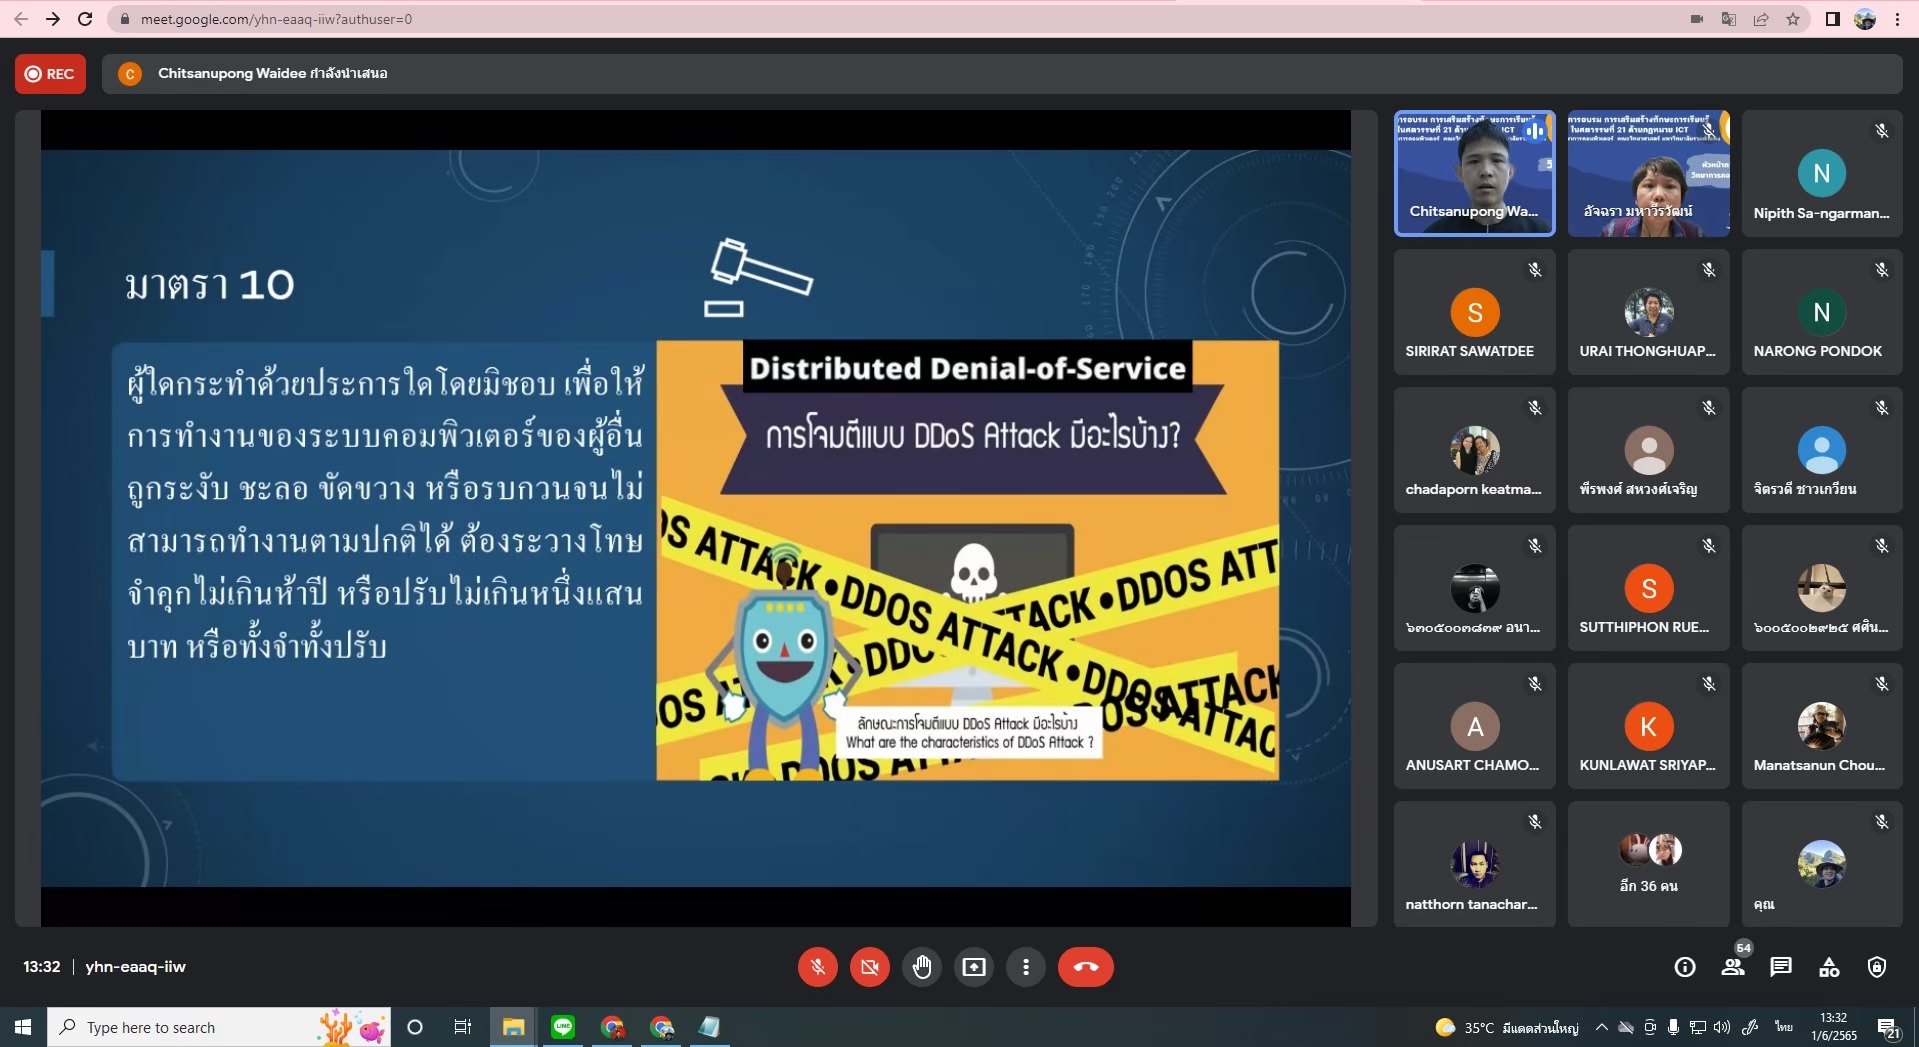
Task: Expand the hidden system tray icons
Action: pos(1601,1027)
